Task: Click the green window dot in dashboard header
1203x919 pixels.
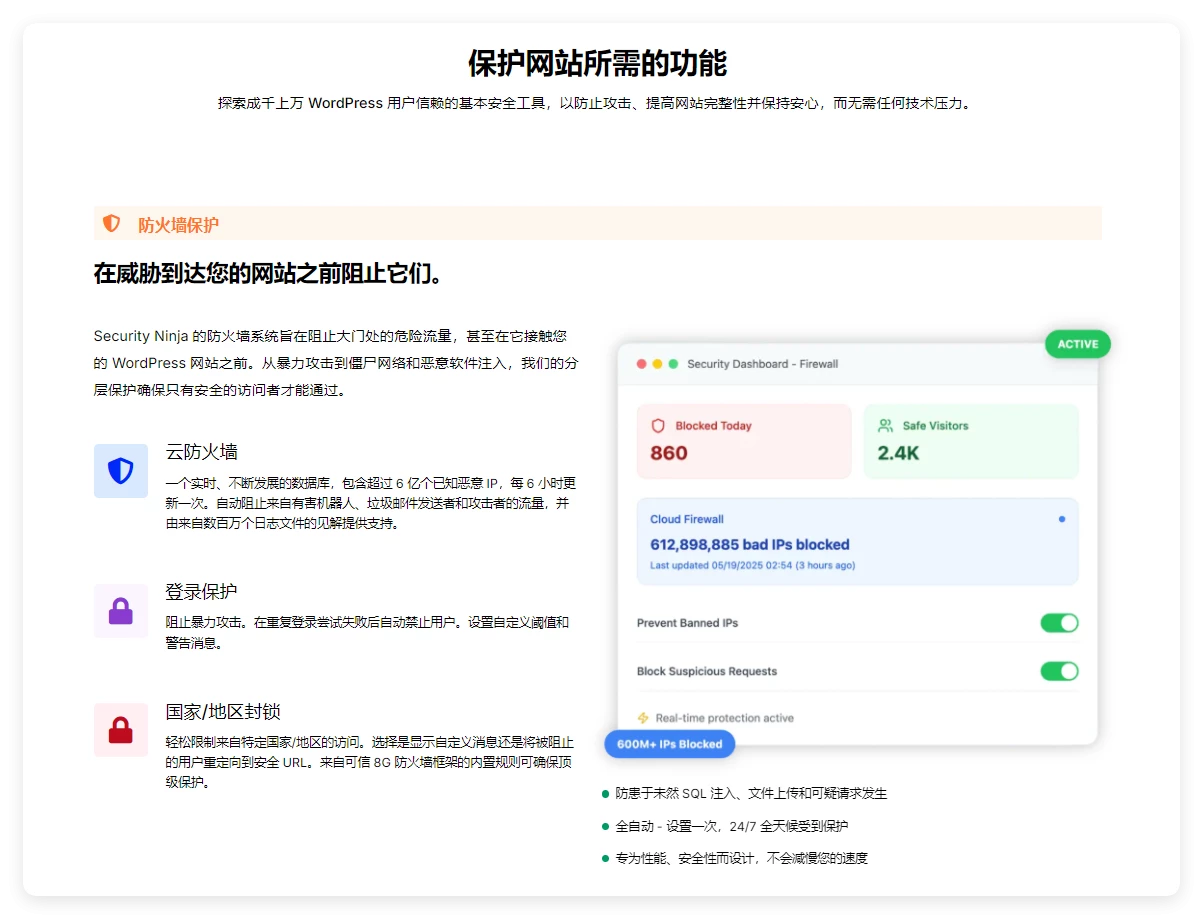Action: click(673, 364)
